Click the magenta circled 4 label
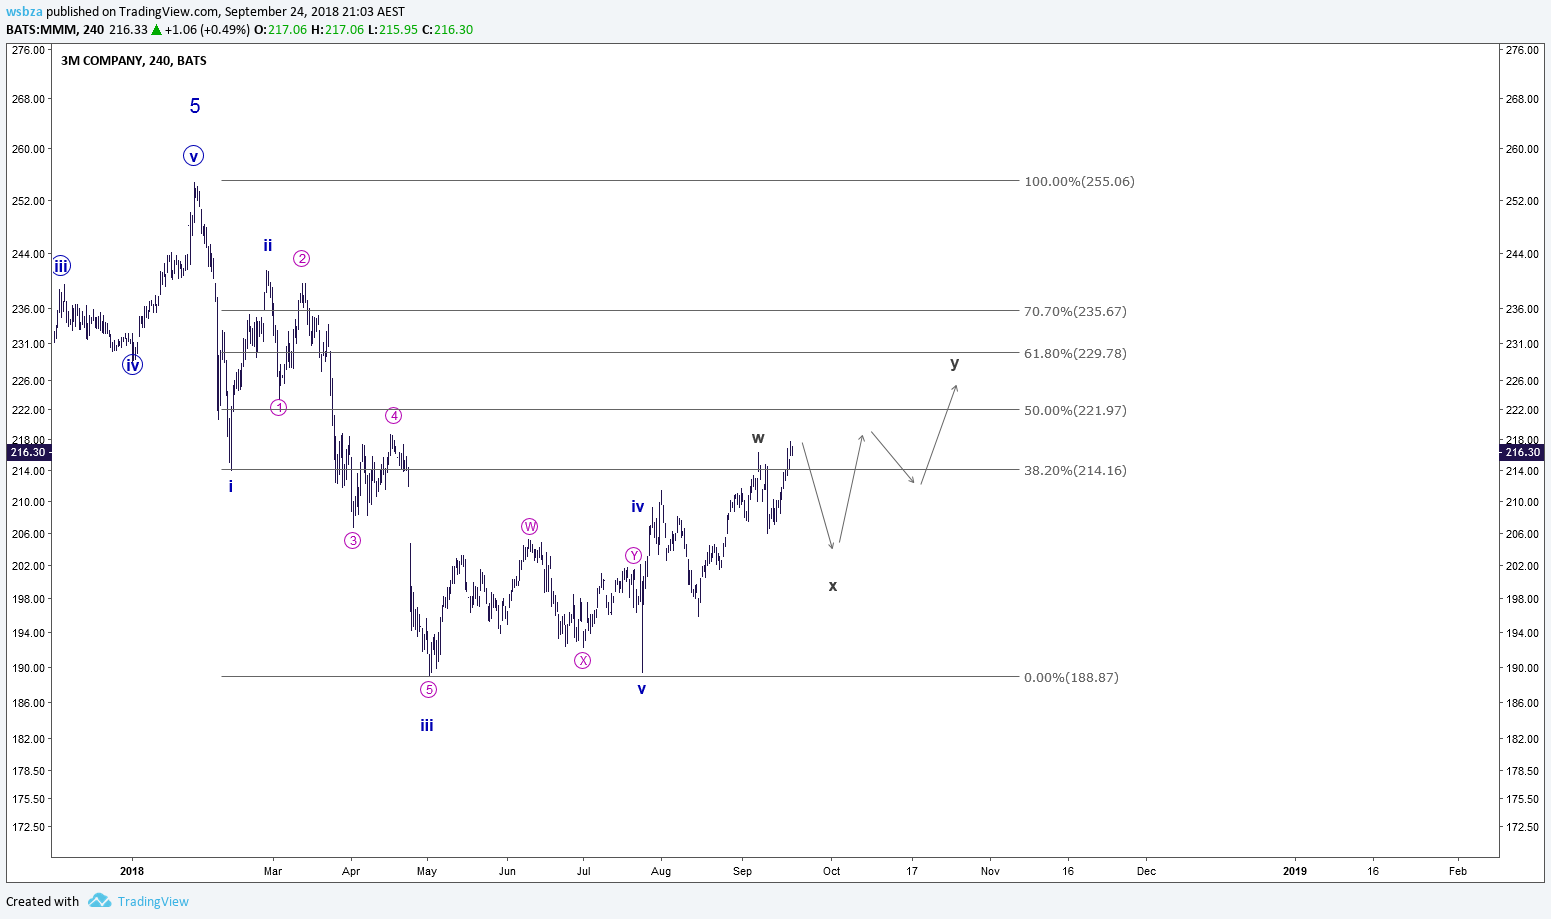Screen dimensions: 1551x919 click(394, 416)
